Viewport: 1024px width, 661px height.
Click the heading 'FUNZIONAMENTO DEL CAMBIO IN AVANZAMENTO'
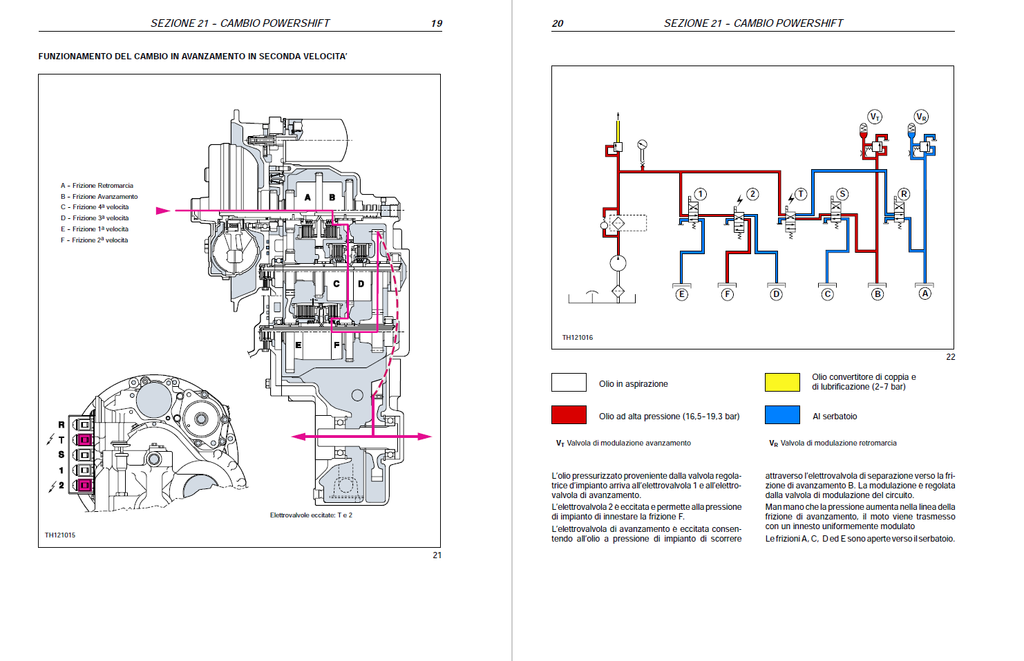click(193, 57)
